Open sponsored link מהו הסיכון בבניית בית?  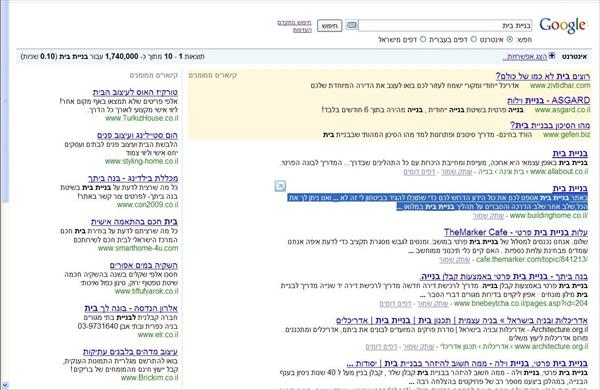(x=550, y=125)
